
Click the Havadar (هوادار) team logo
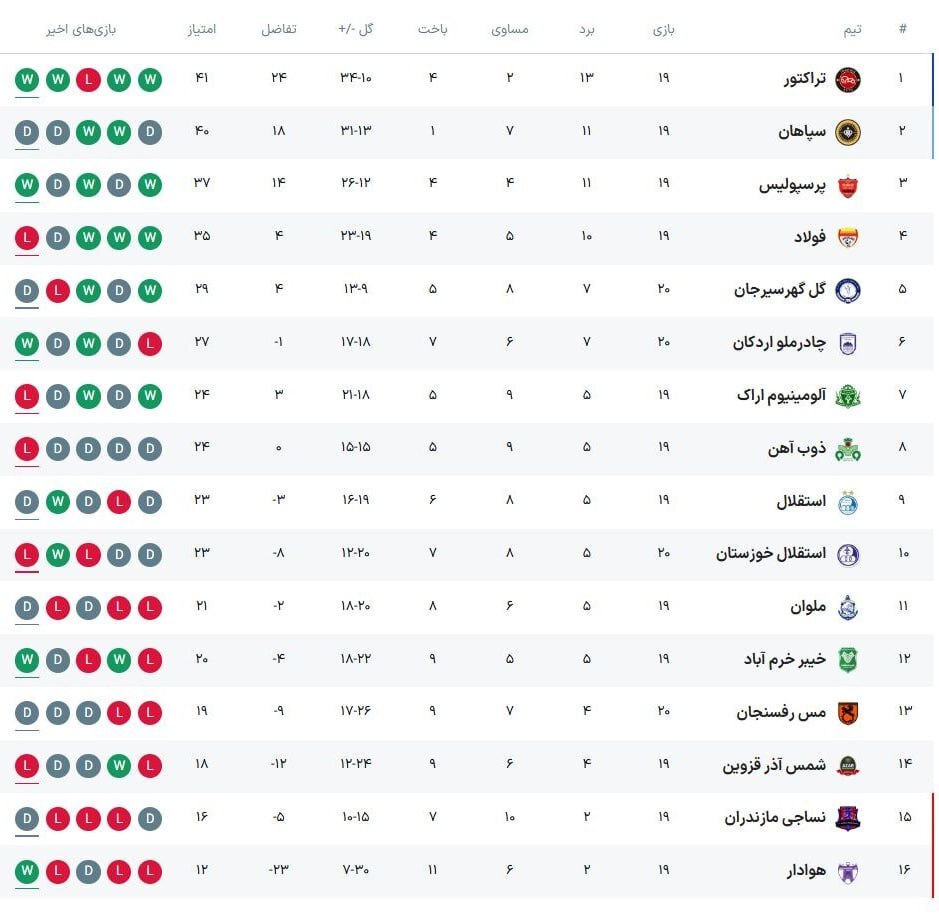[x=847, y=870]
